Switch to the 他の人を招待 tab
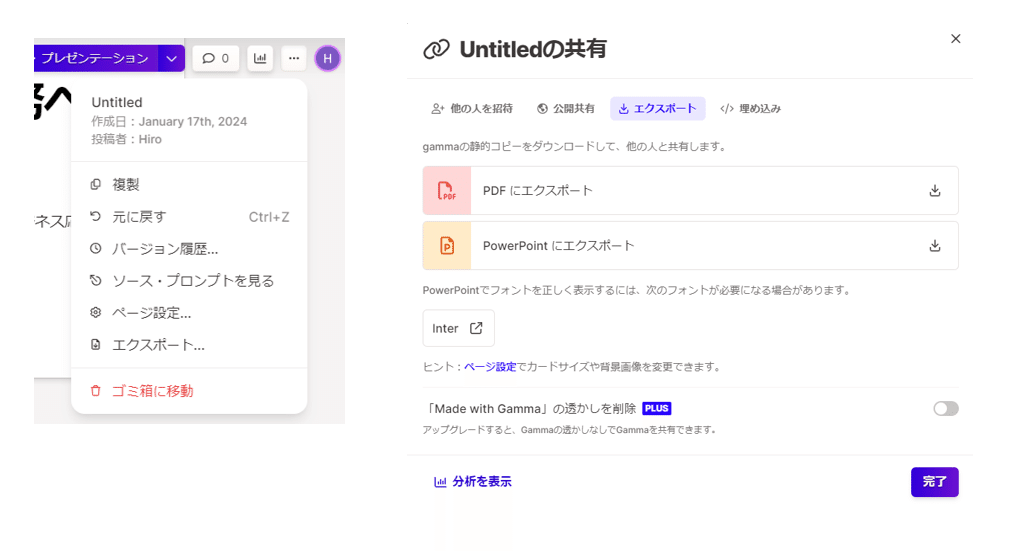 pyautogui.click(x=472, y=108)
